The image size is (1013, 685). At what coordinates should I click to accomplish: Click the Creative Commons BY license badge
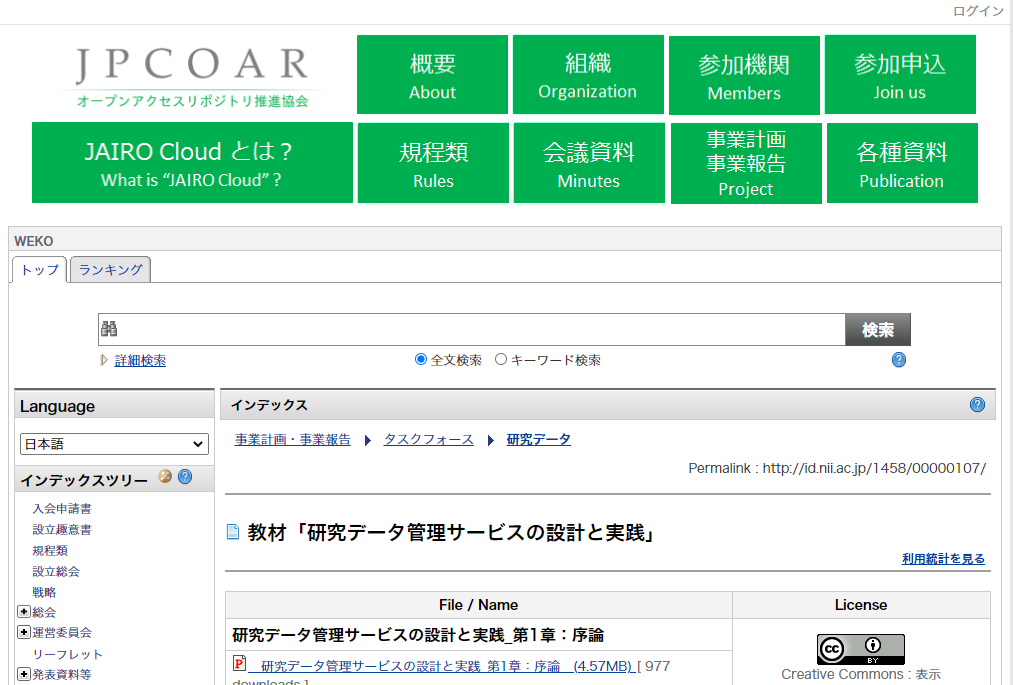[x=860, y=649]
